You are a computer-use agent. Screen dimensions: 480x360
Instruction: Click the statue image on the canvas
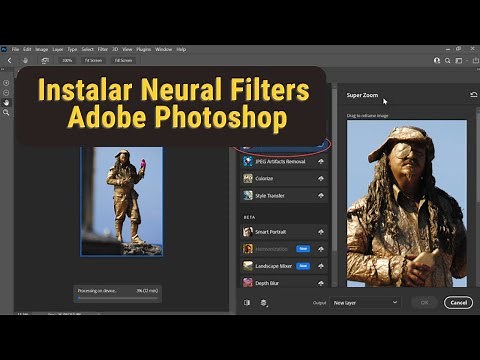click(121, 201)
